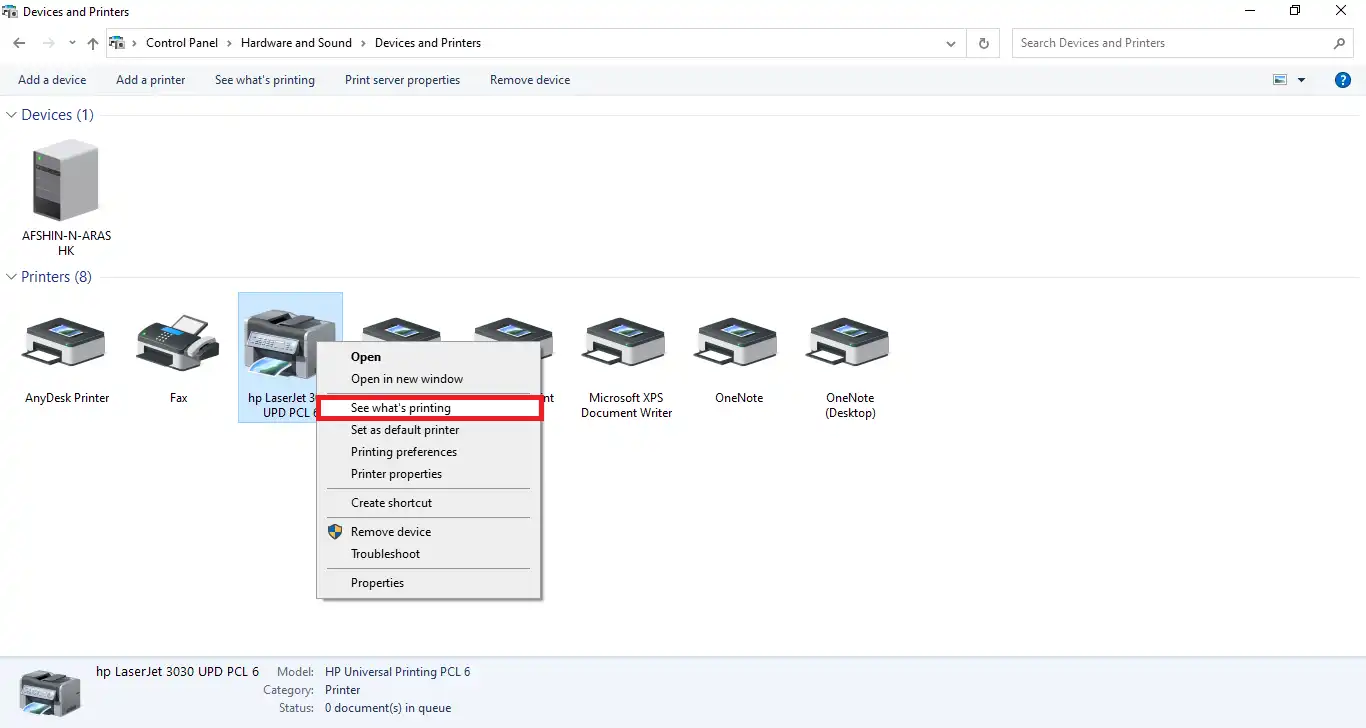Click the AFSHIN-N-ARASHK computer icon
The height and width of the screenshot is (728, 1366).
(66, 181)
